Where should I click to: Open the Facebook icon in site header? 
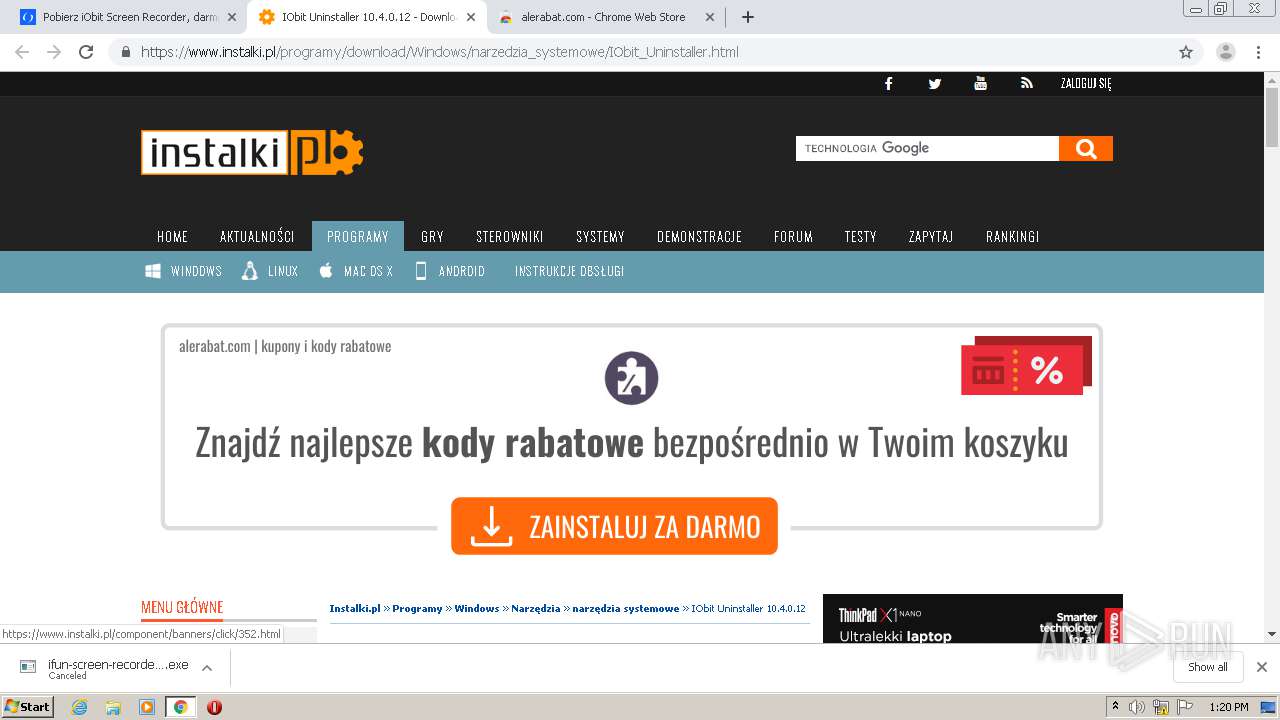[888, 84]
